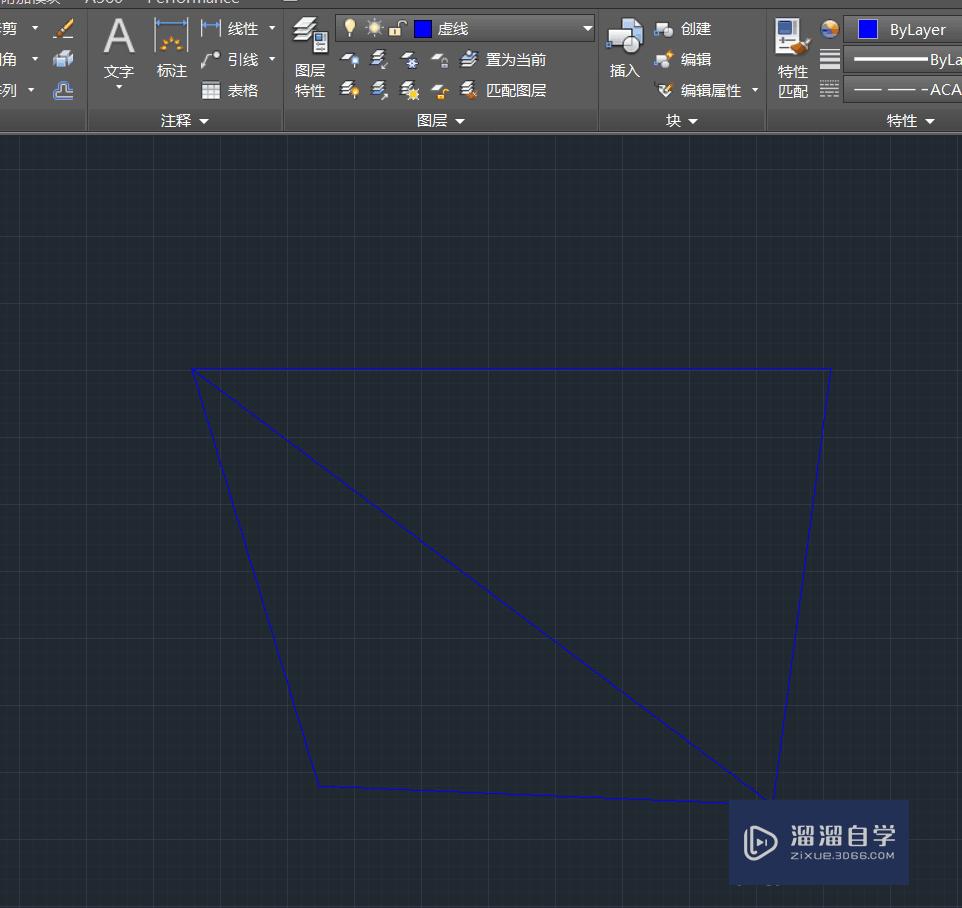This screenshot has width=962, height=908.
Task: Toggle layer freeze with sun icon
Action: (x=374, y=28)
